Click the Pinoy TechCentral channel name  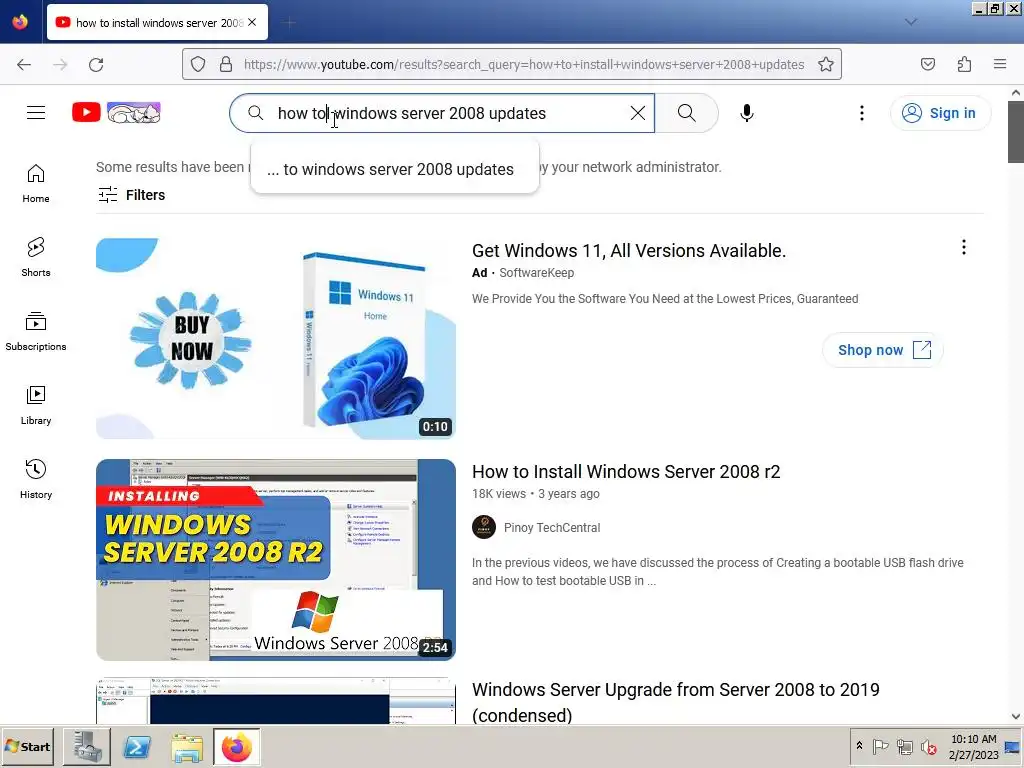point(552,528)
